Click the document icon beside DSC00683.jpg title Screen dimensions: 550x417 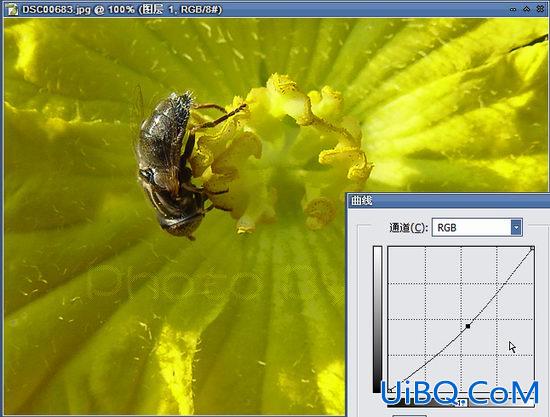click(12, 9)
